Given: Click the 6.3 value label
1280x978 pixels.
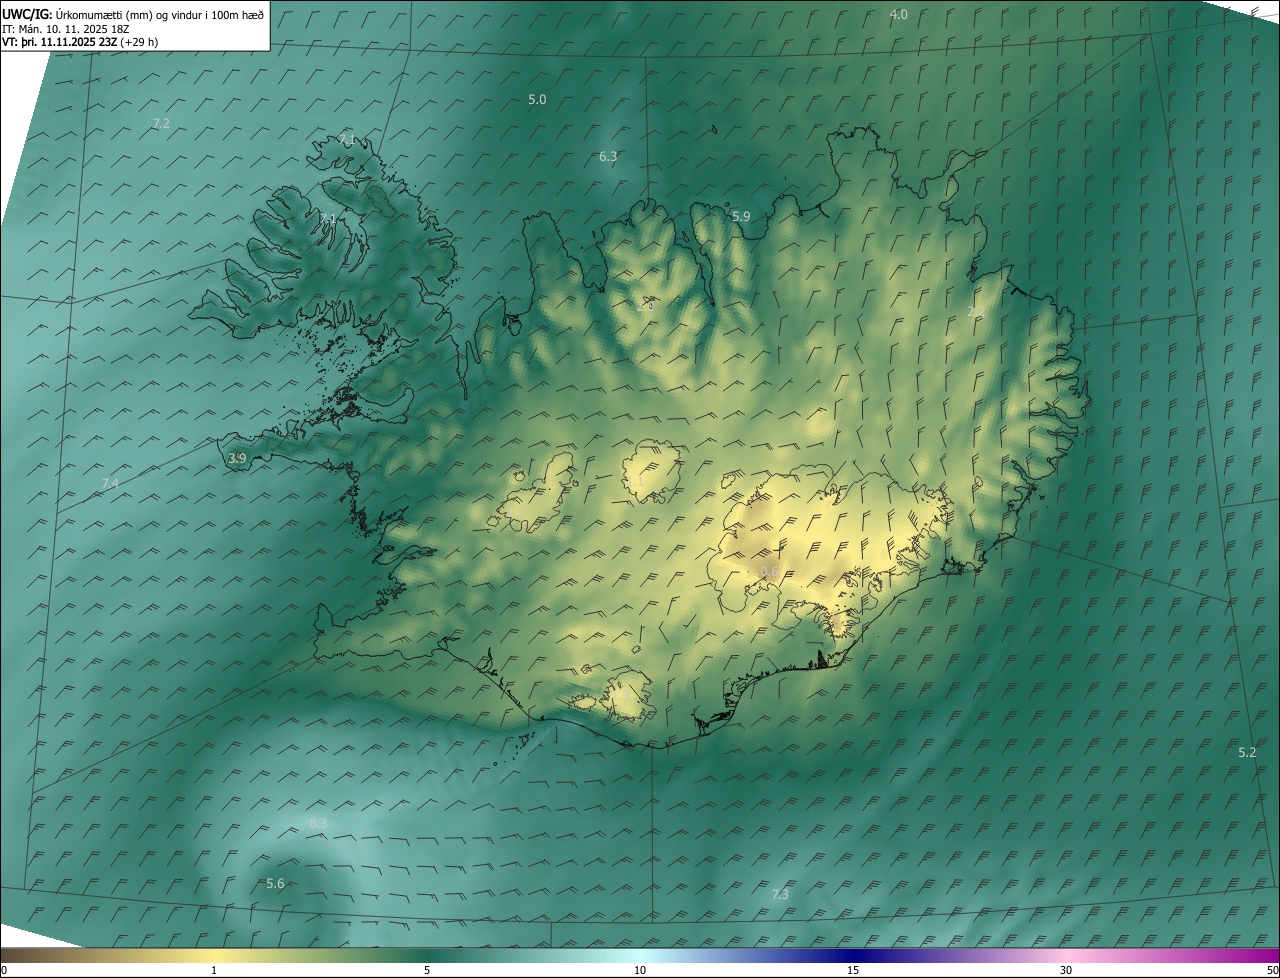Looking at the screenshot, I should (608, 156).
